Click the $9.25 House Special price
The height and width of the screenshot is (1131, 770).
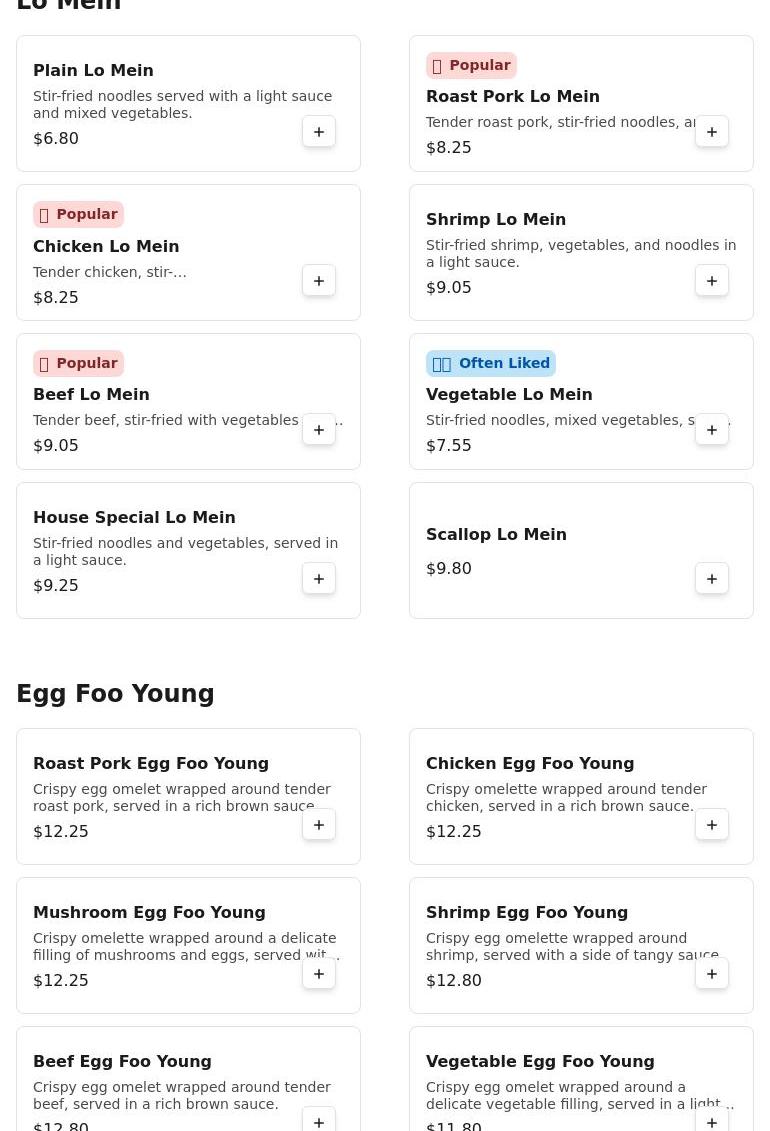click(56, 586)
